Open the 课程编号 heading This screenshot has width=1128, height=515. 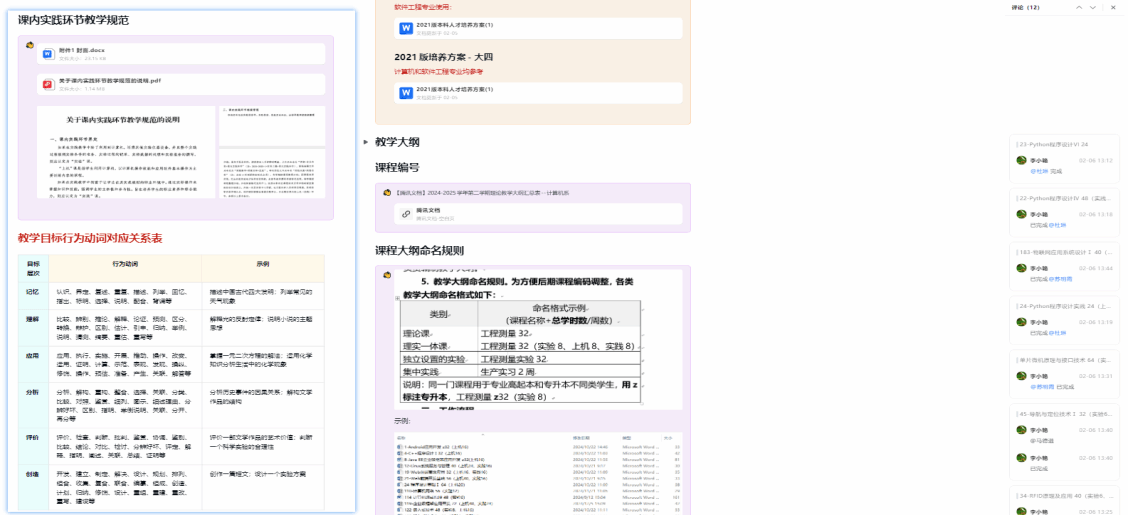pyautogui.click(x=397, y=167)
